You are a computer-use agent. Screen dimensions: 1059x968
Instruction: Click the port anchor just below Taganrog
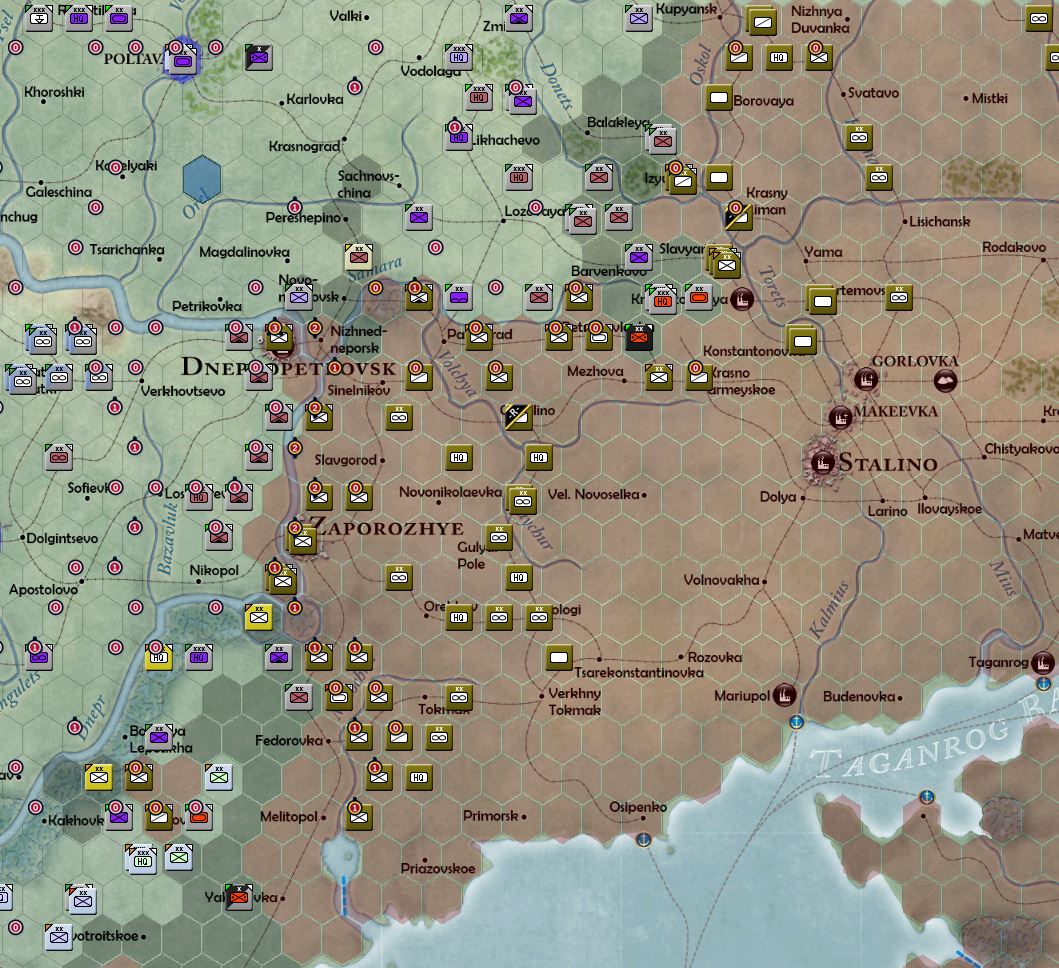coord(1043,684)
